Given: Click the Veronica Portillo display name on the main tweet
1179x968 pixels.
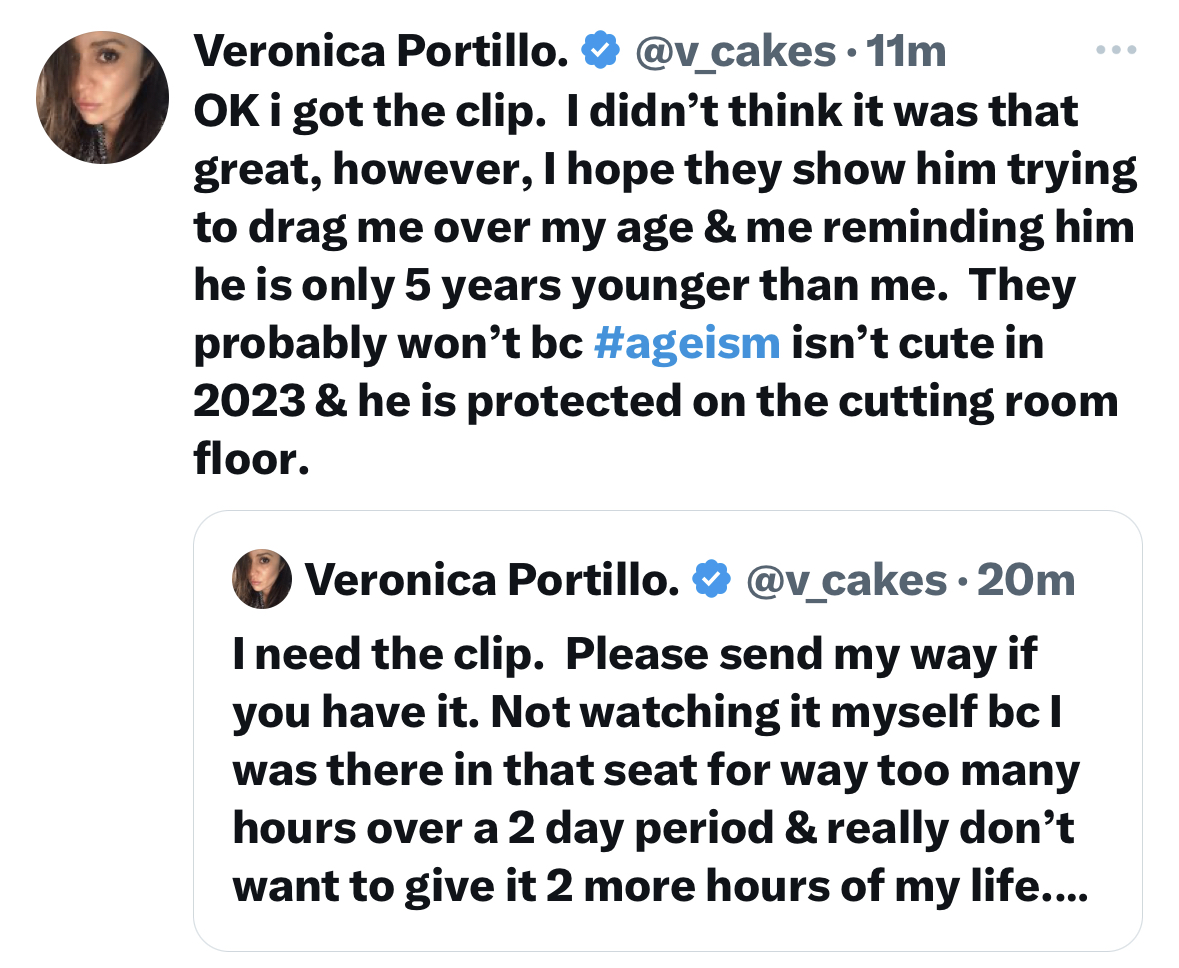Looking at the screenshot, I should pos(381,51).
